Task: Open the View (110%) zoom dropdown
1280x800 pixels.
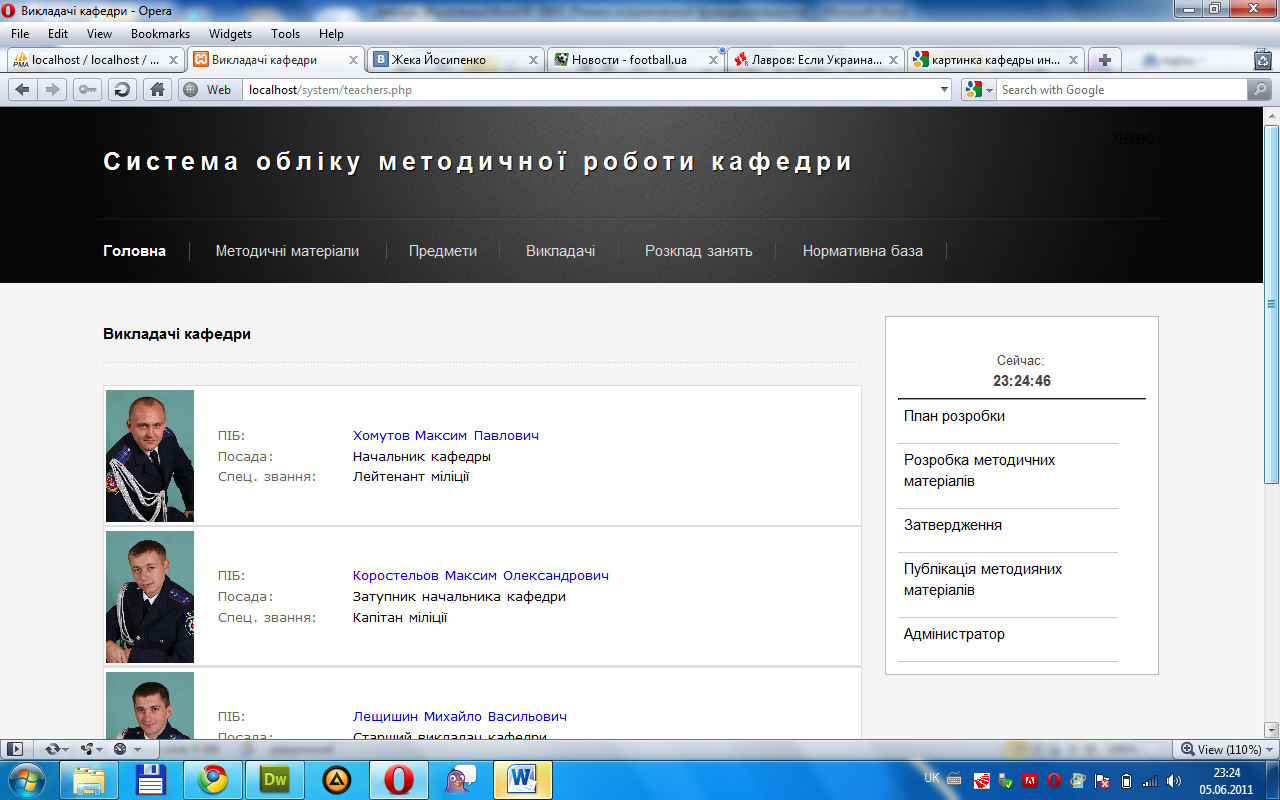Action: pos(1226,749)
